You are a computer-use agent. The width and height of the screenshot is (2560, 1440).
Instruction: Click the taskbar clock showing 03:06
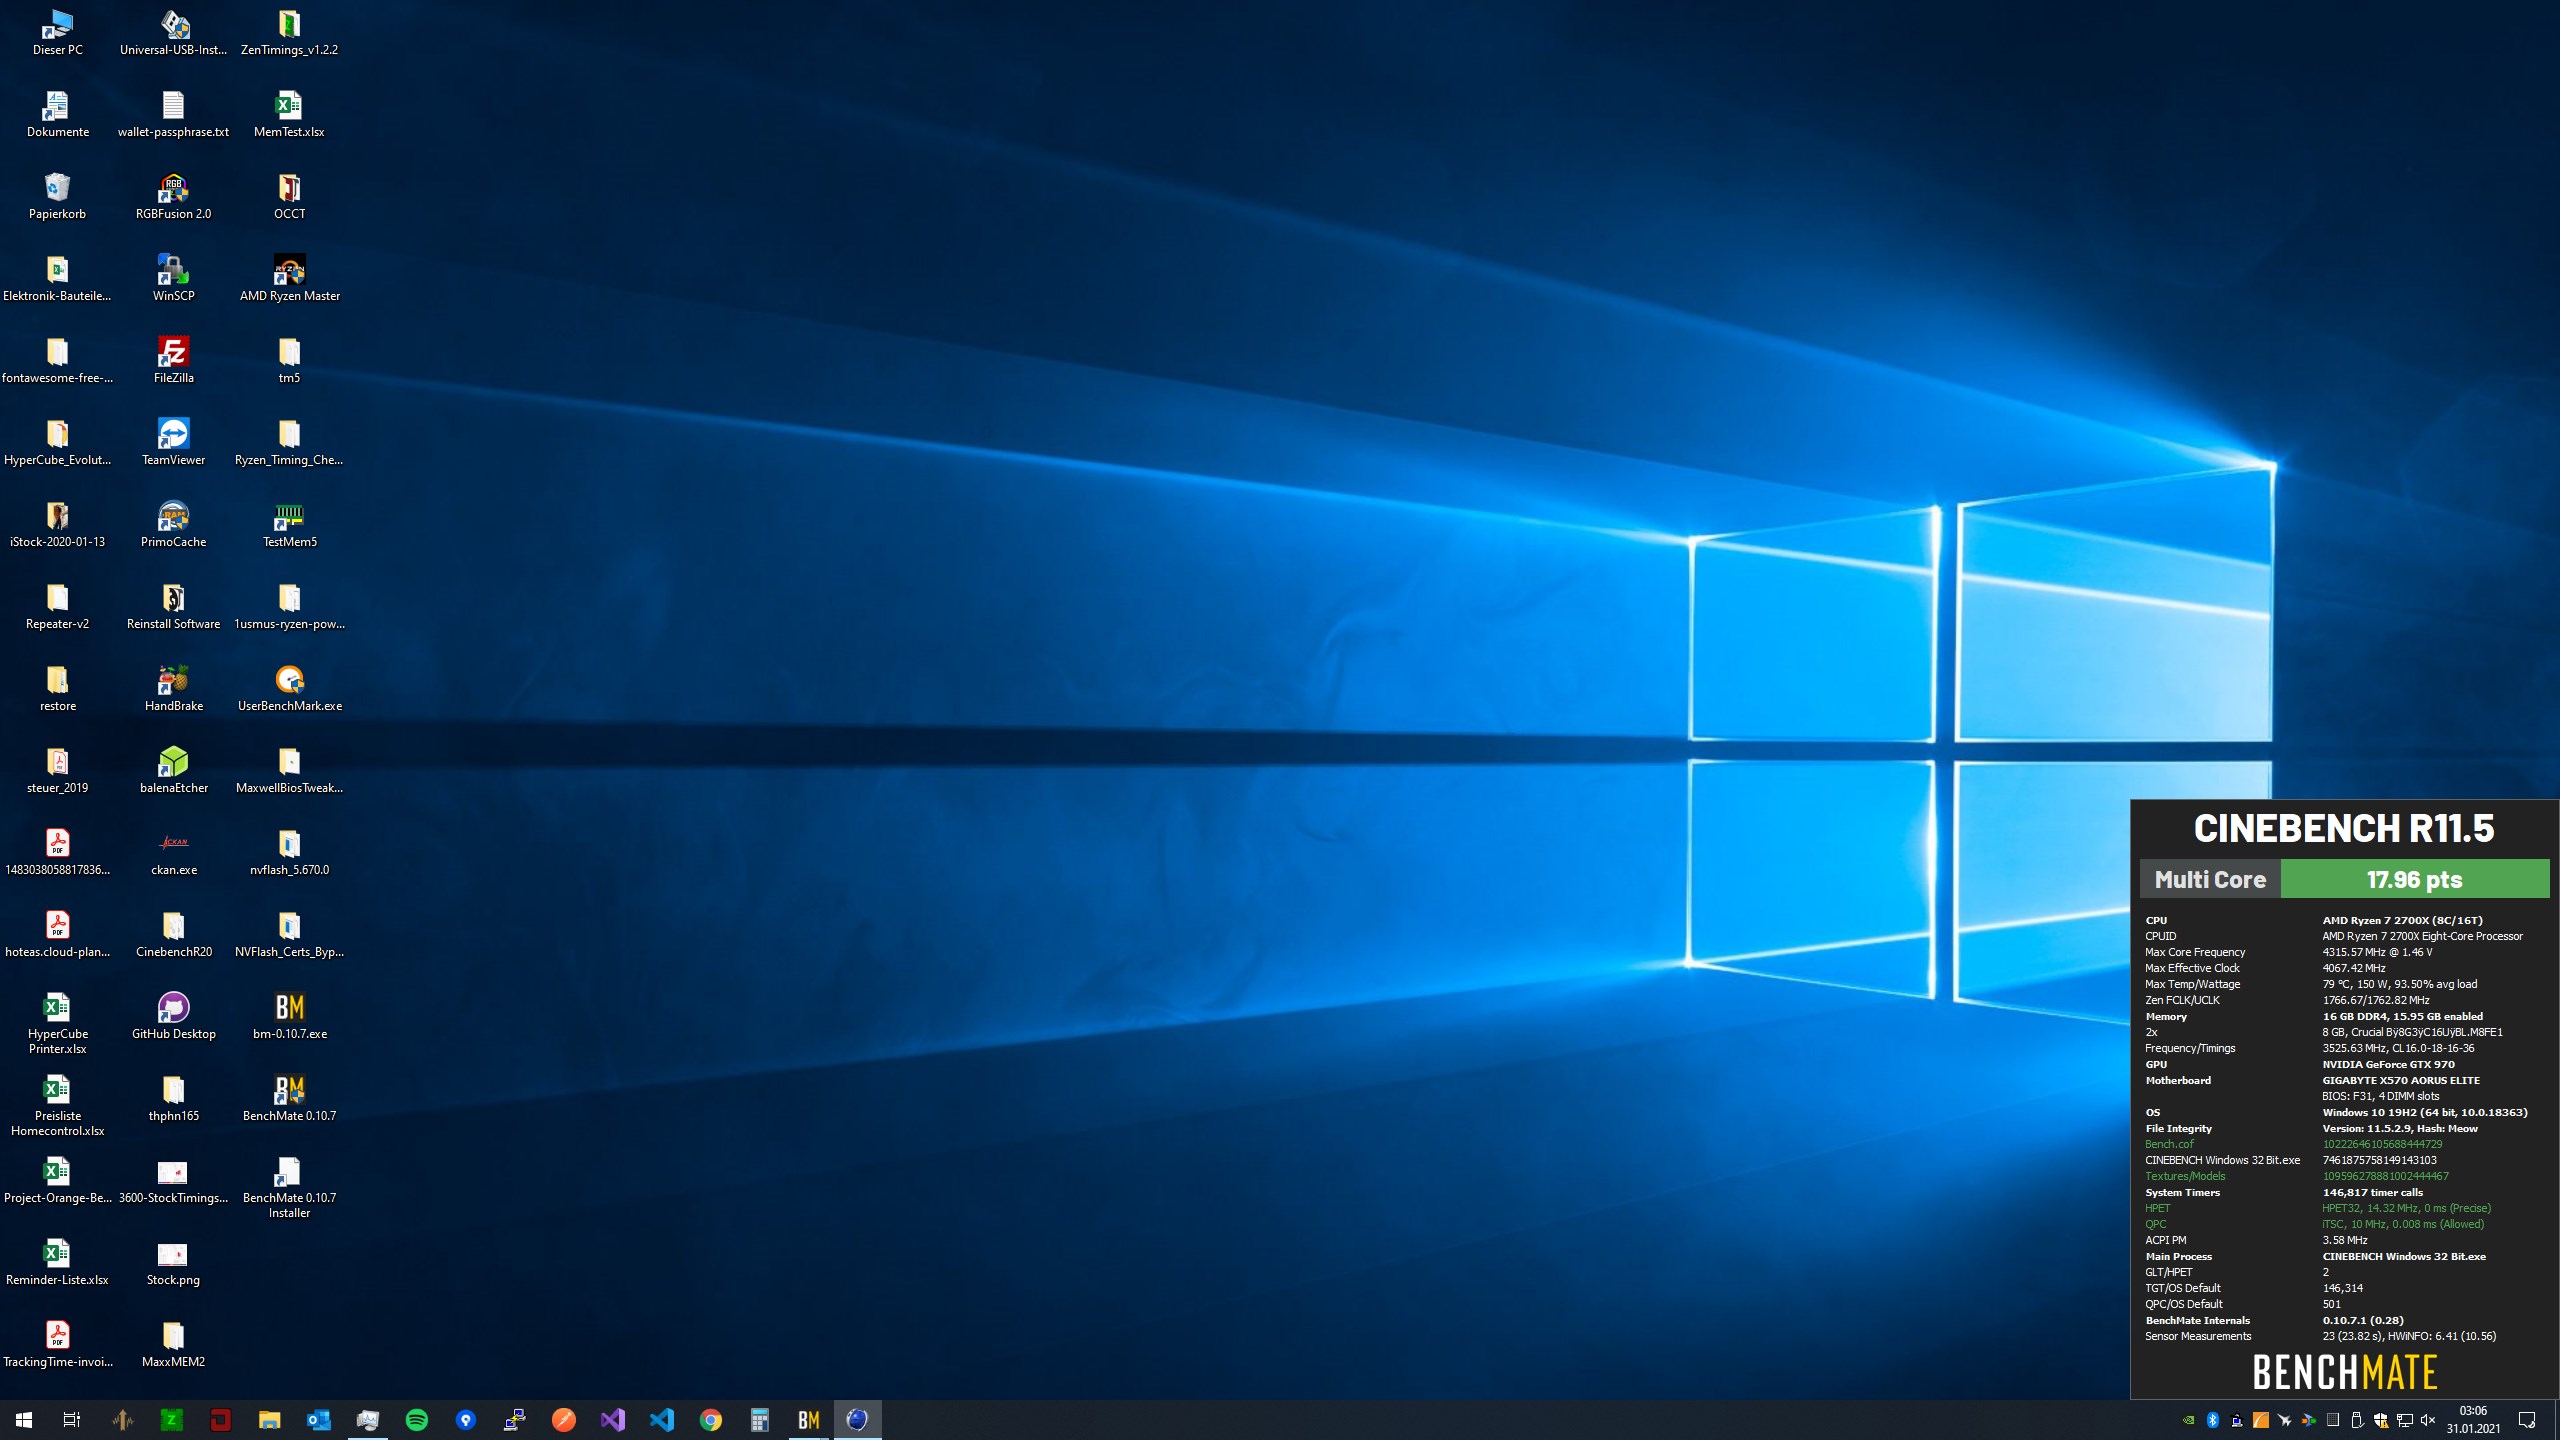point(2473,1419)
